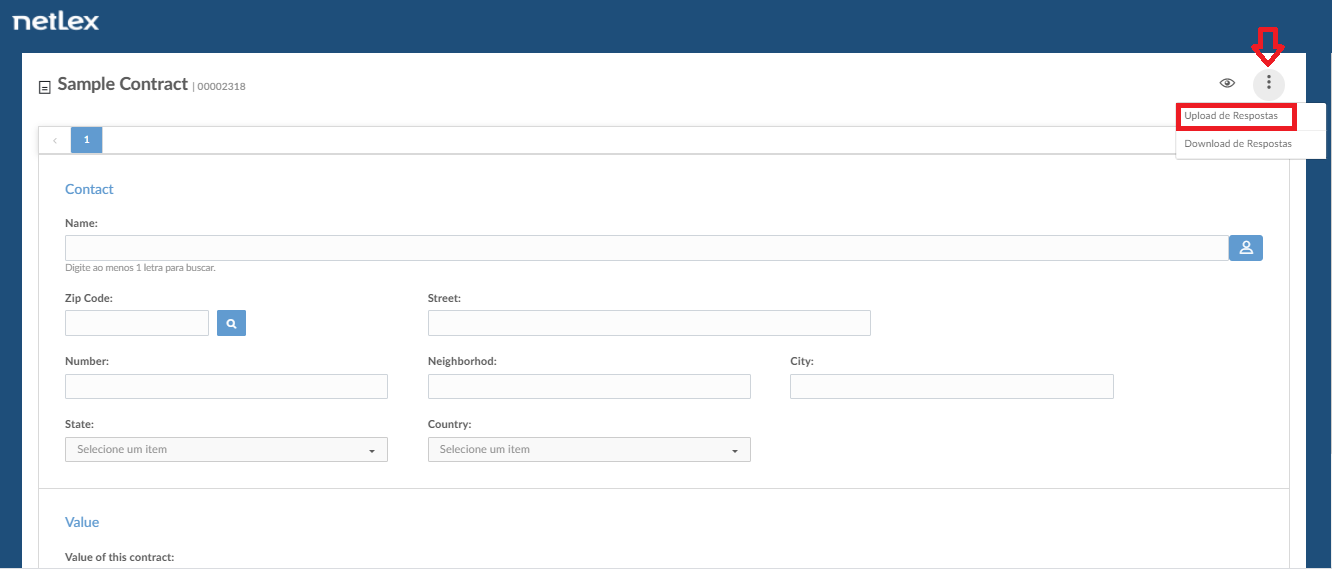
Task: Click hint 'Digite ao menos 1 letra para buscar.'
Action: coord(140,268)
